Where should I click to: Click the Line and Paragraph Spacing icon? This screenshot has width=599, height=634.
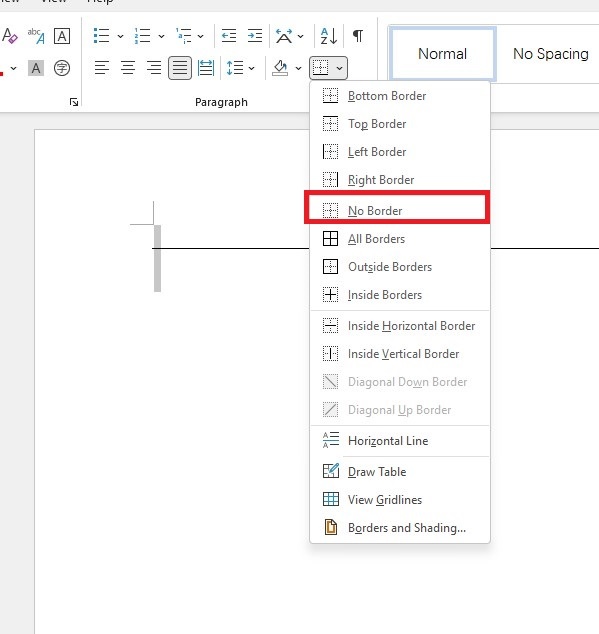click(x=235, y=68)
